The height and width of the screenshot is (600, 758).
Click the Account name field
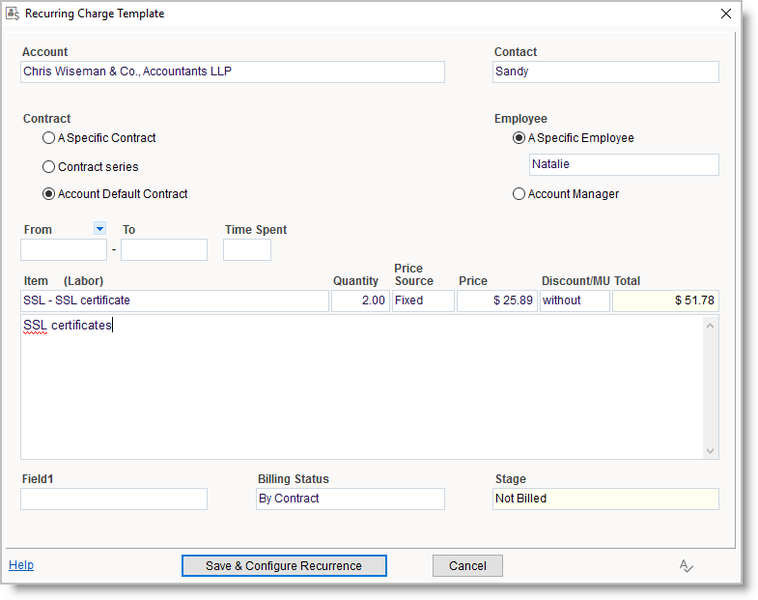click(232, 72)
